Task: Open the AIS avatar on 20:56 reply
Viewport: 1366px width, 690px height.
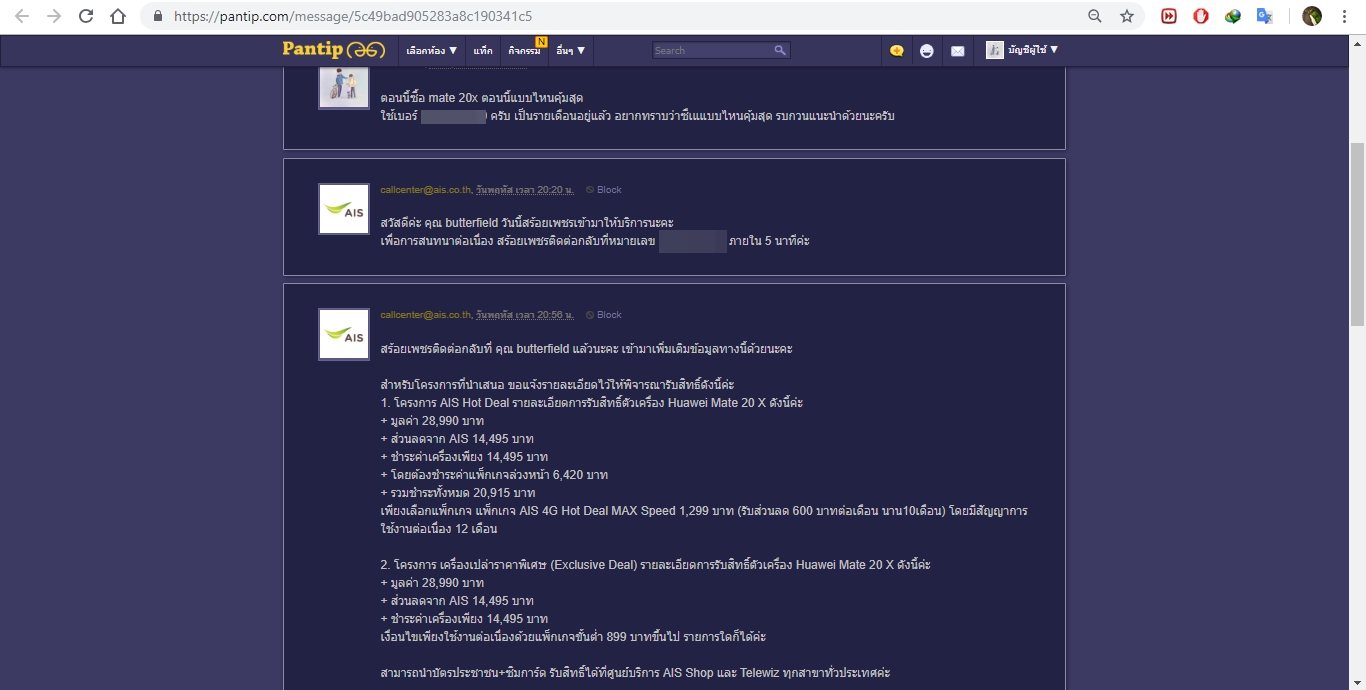Action: pyautogui.click(x=344, y=334)
